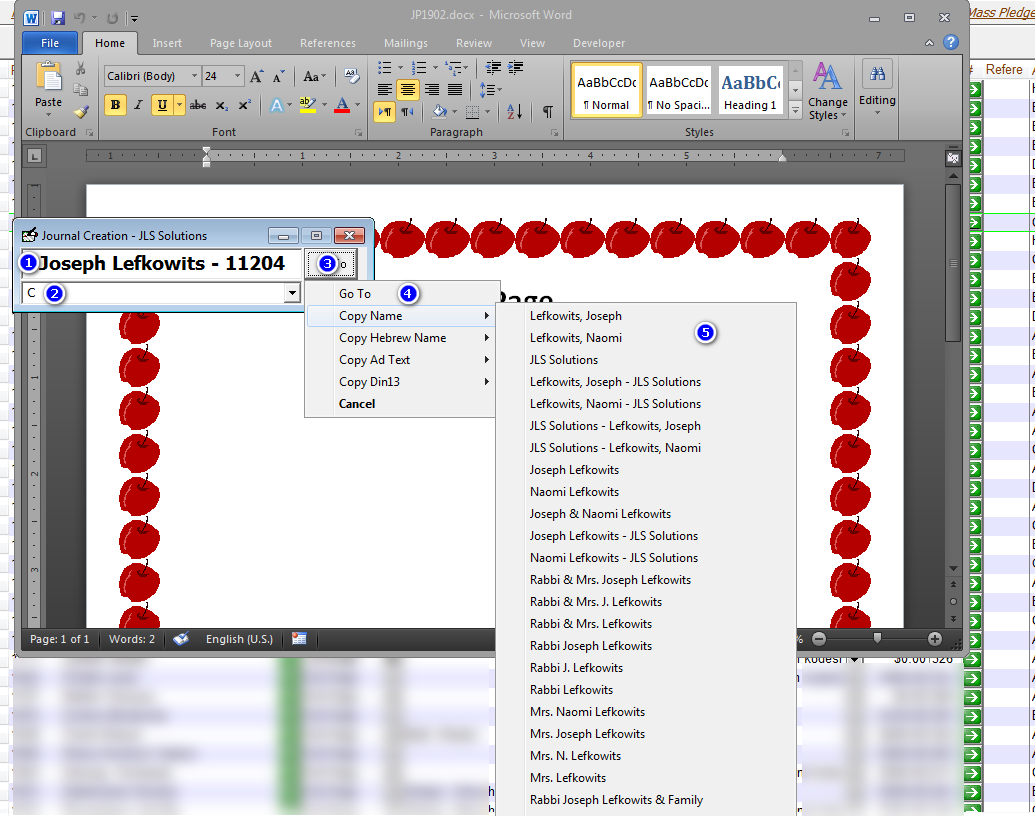The height and width of the screenshot is (816, 1035).
Task: Open the Calibri (Body) font name dropdown
Action: [x=195, y=76]
